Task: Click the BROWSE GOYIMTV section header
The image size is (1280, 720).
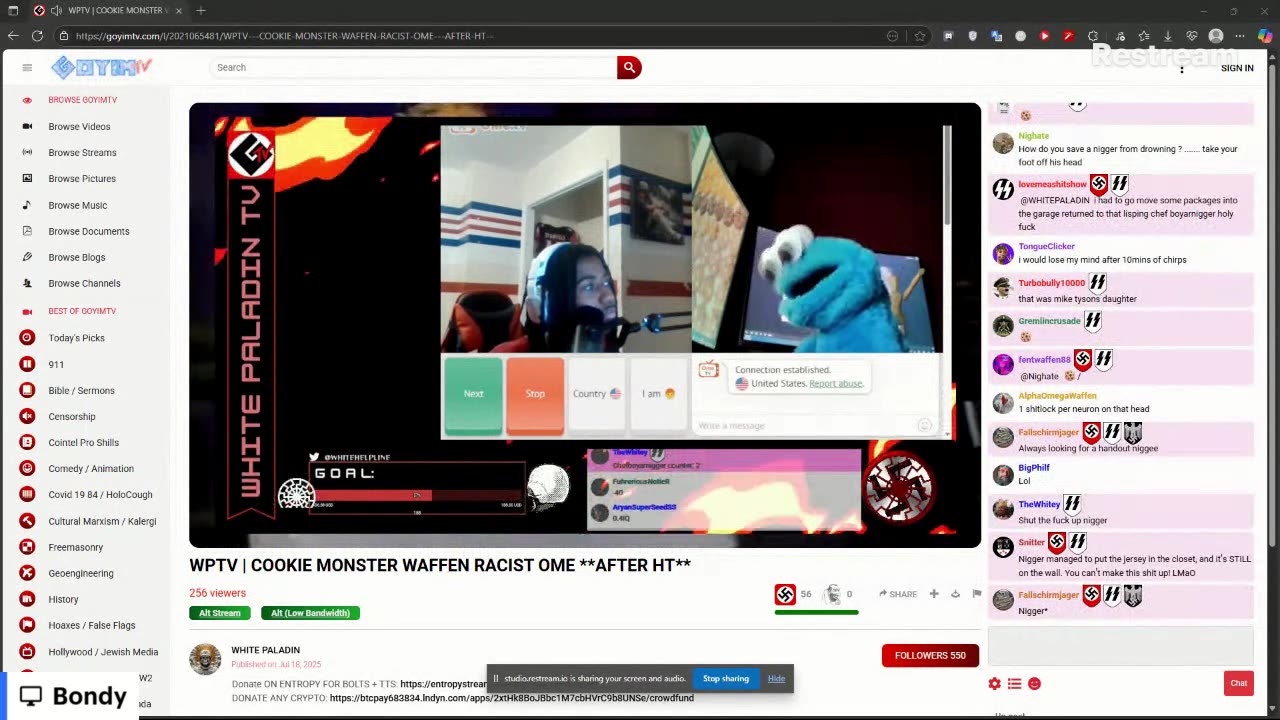Action: tap(82, 100)
